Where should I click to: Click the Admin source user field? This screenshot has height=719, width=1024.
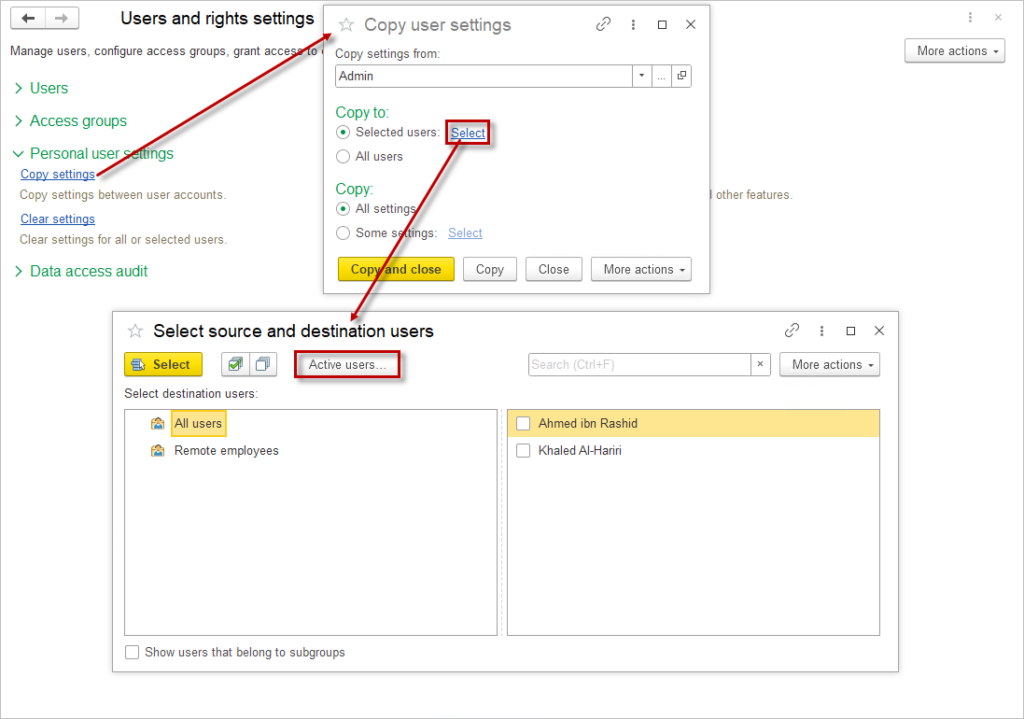pyautogui.click(x=484, y=76)
